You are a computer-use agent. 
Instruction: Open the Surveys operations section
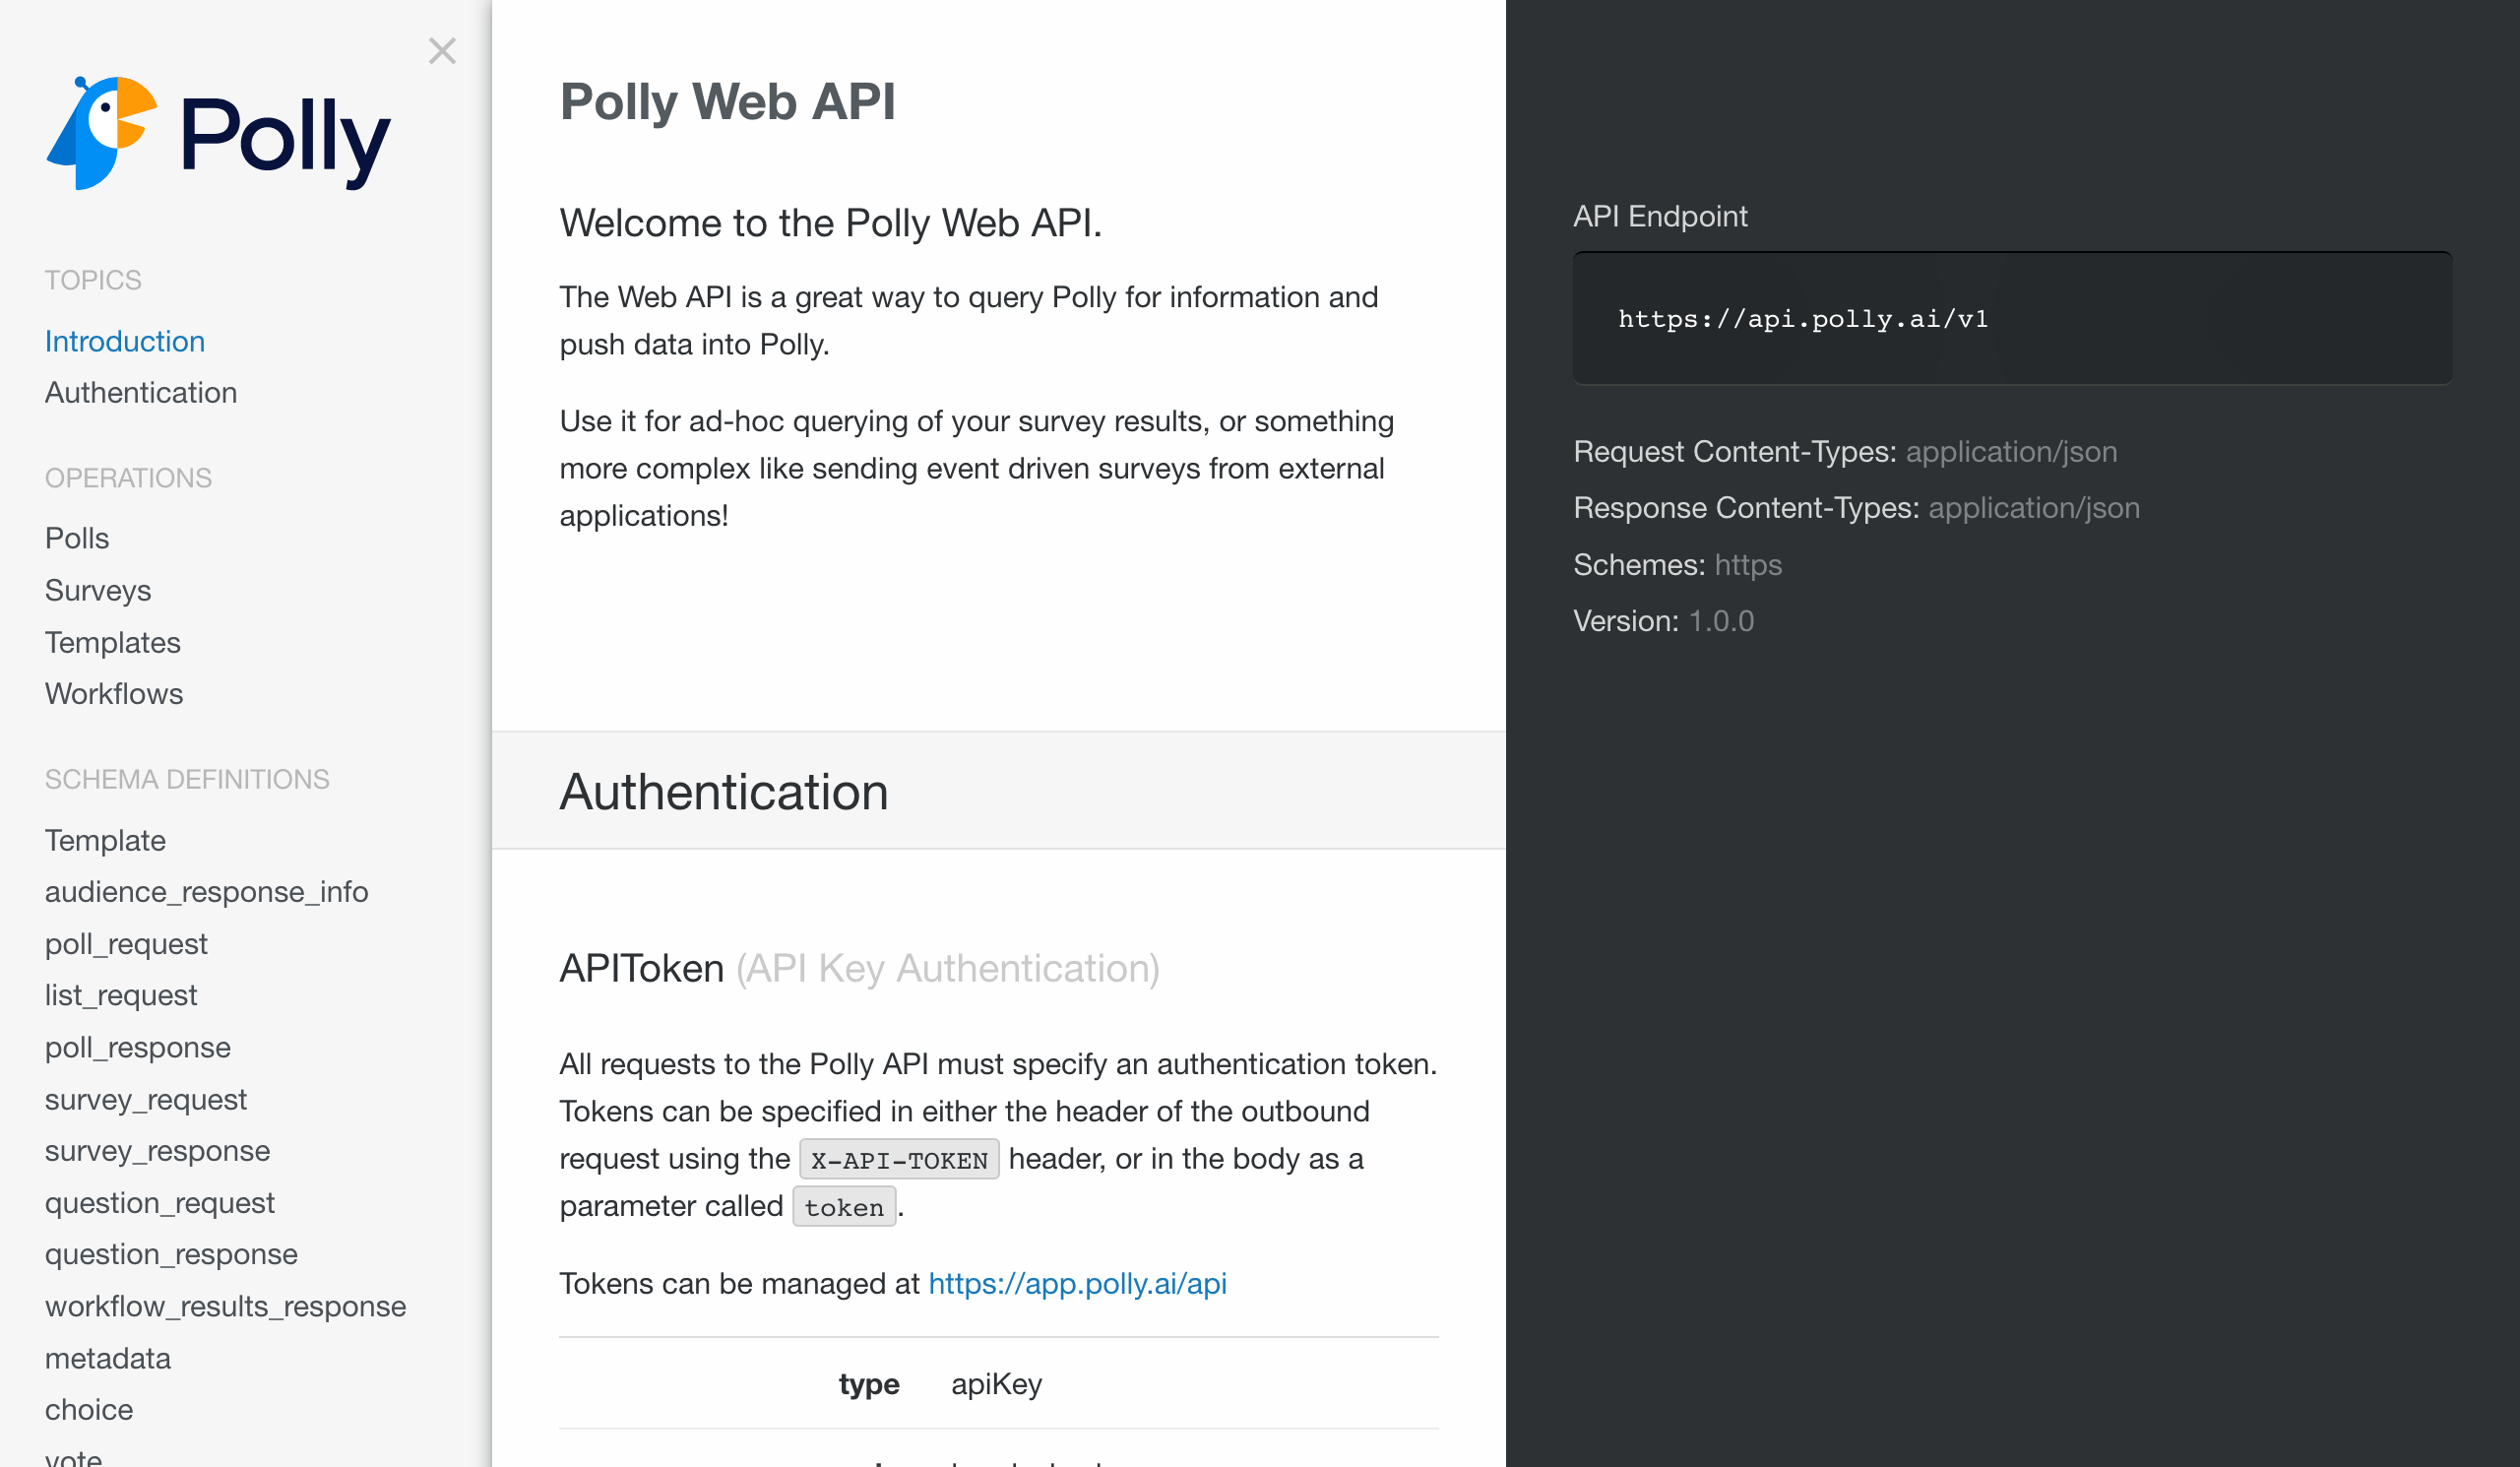pos(98,590)
